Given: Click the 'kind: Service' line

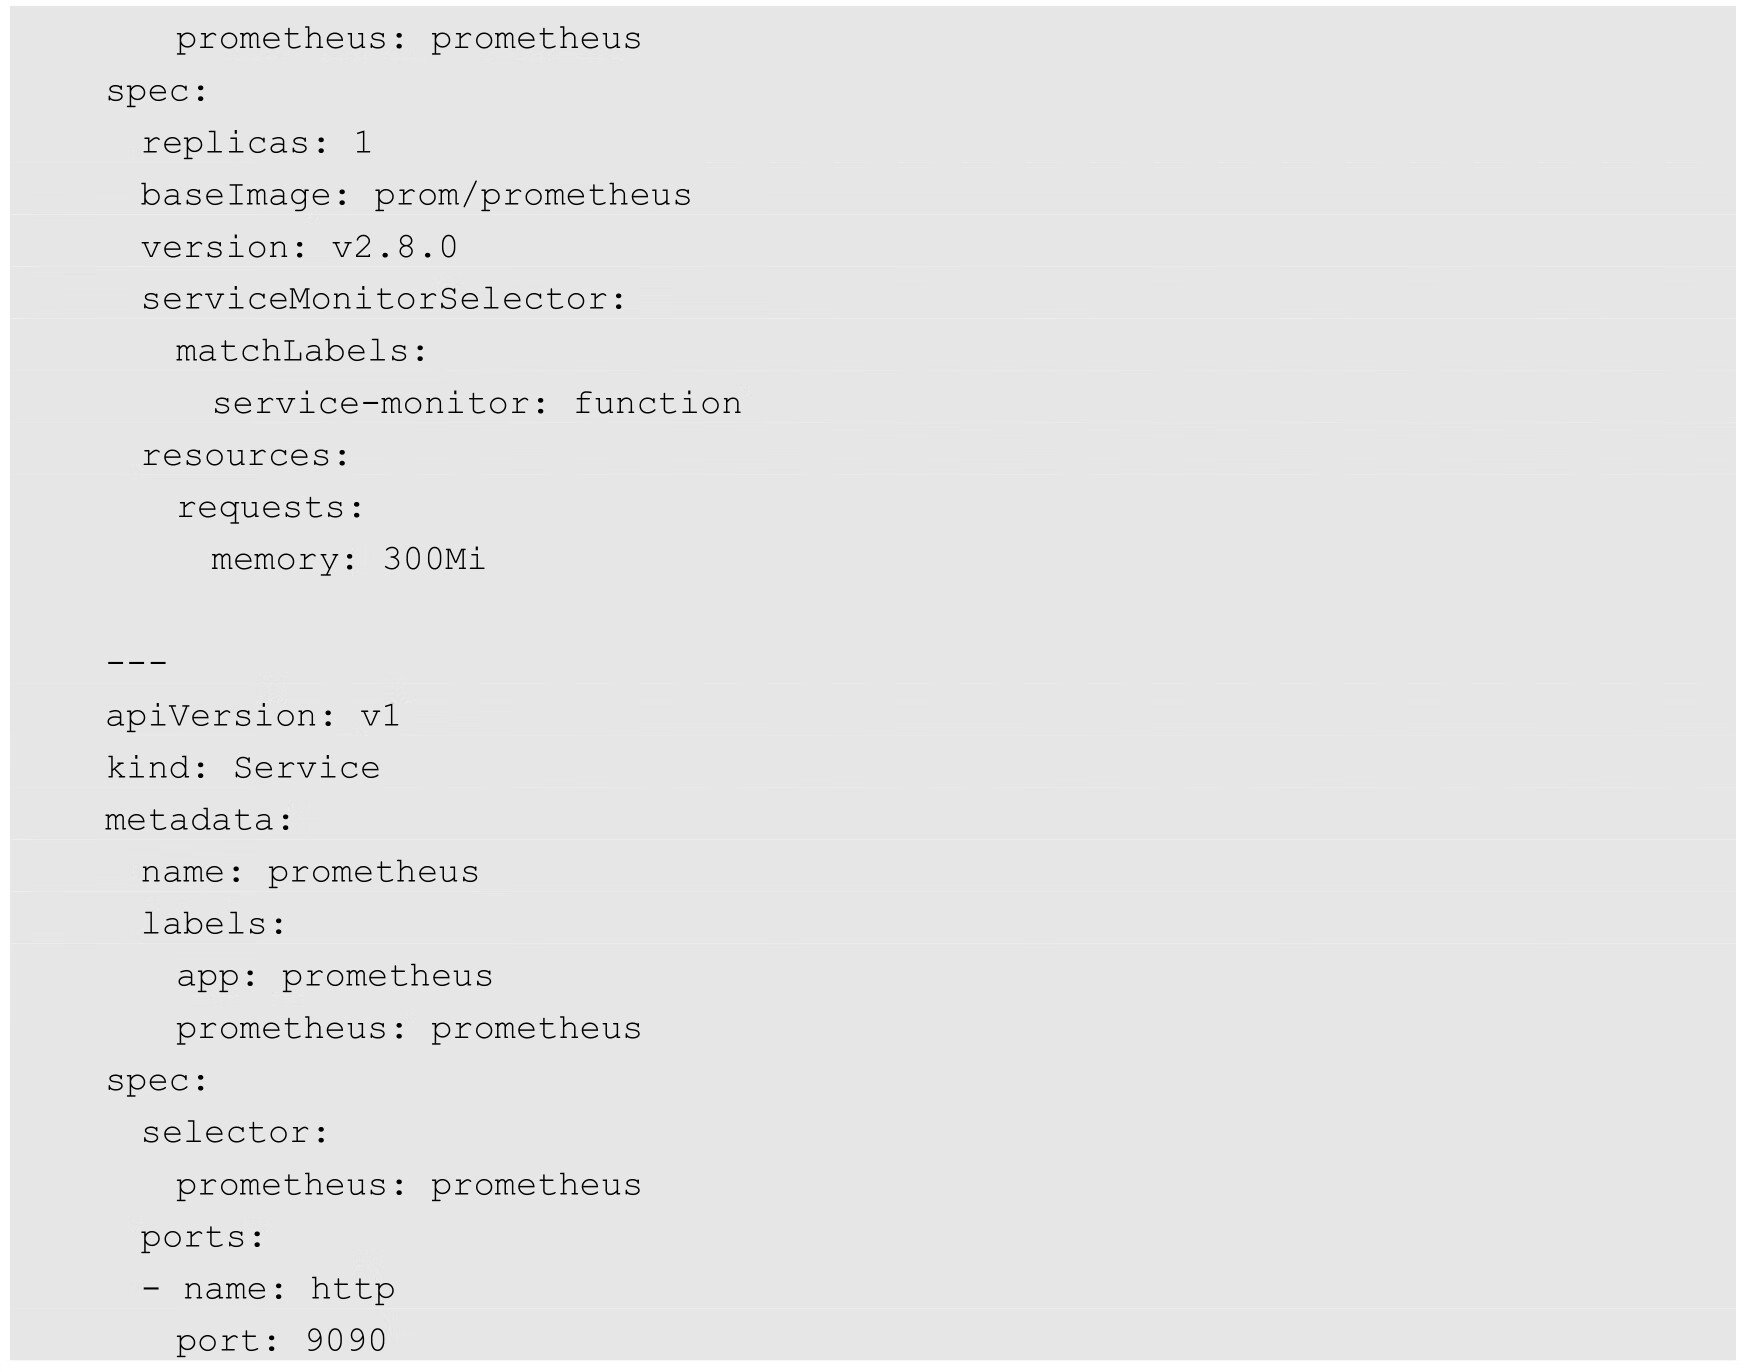Looking at the screenshot, I should point(243,768).
